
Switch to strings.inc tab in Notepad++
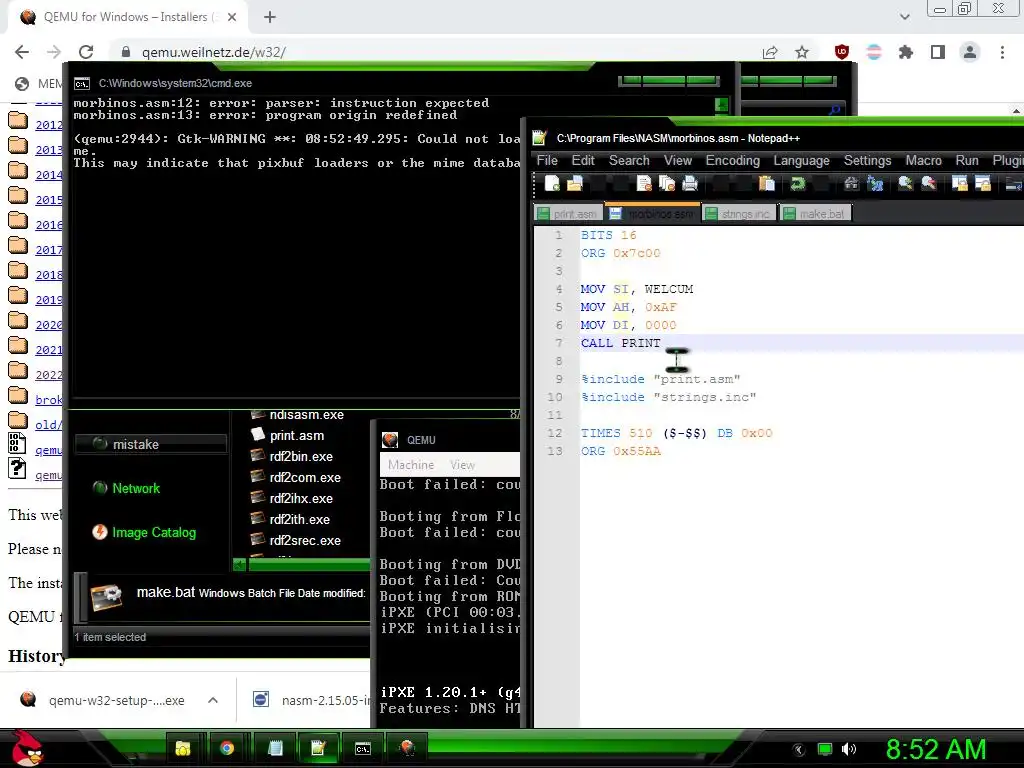(739, 214)
